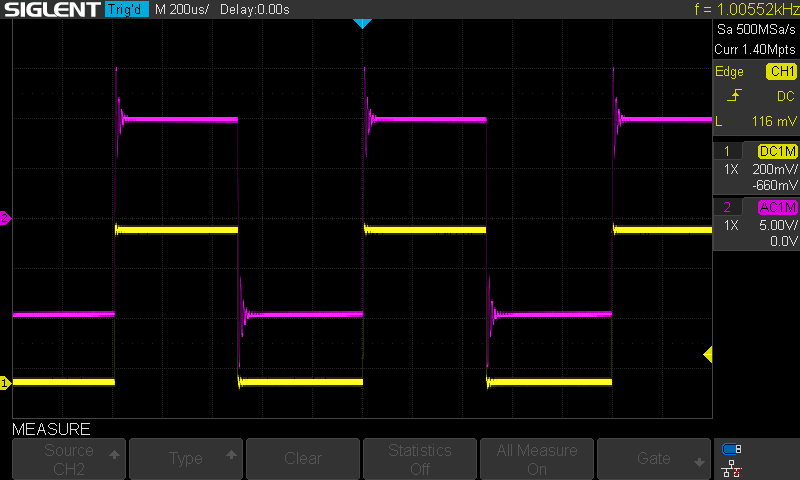Click the -660mV channel 1 offset
The width and height of the screenshot is (800, 480).
point(774,185)
